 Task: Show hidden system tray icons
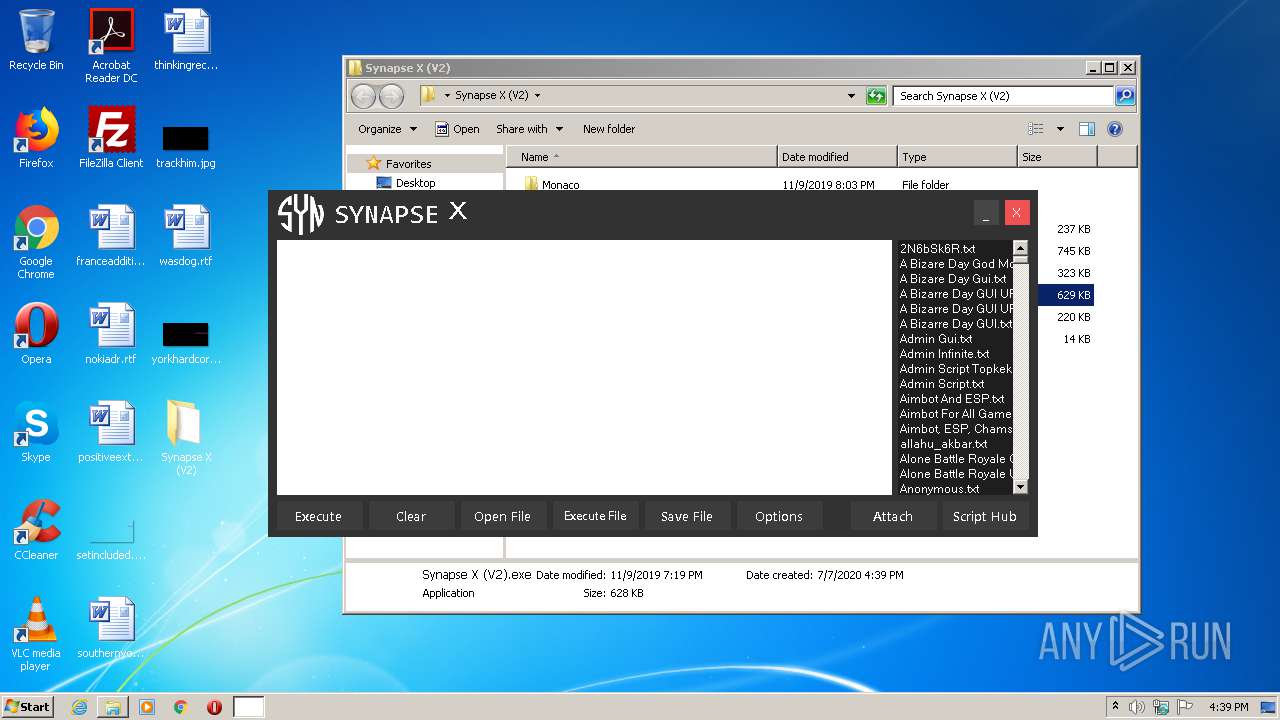(1115, 707)
